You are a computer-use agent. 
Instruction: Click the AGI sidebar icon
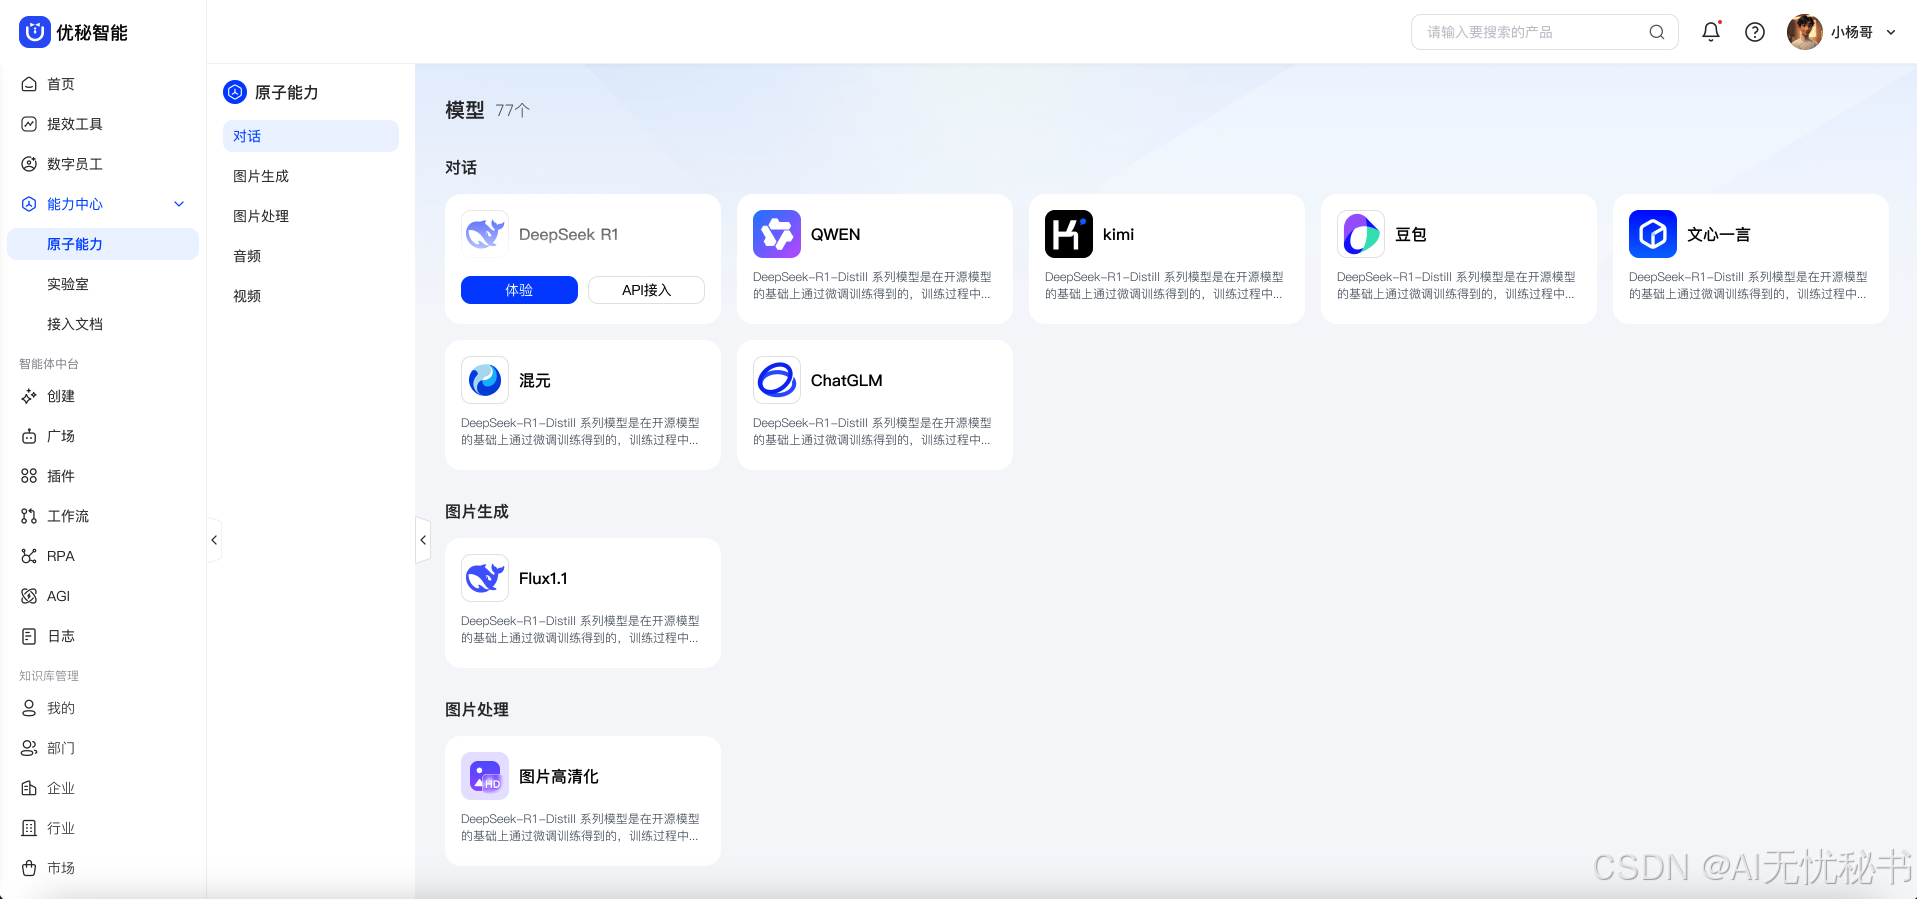[x=29, y=596]
